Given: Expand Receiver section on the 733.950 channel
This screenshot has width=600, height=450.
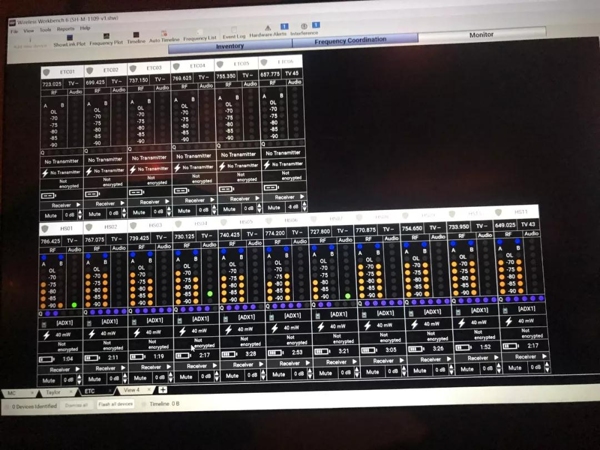Looking at the screenshot, I should tap(478, 358).
